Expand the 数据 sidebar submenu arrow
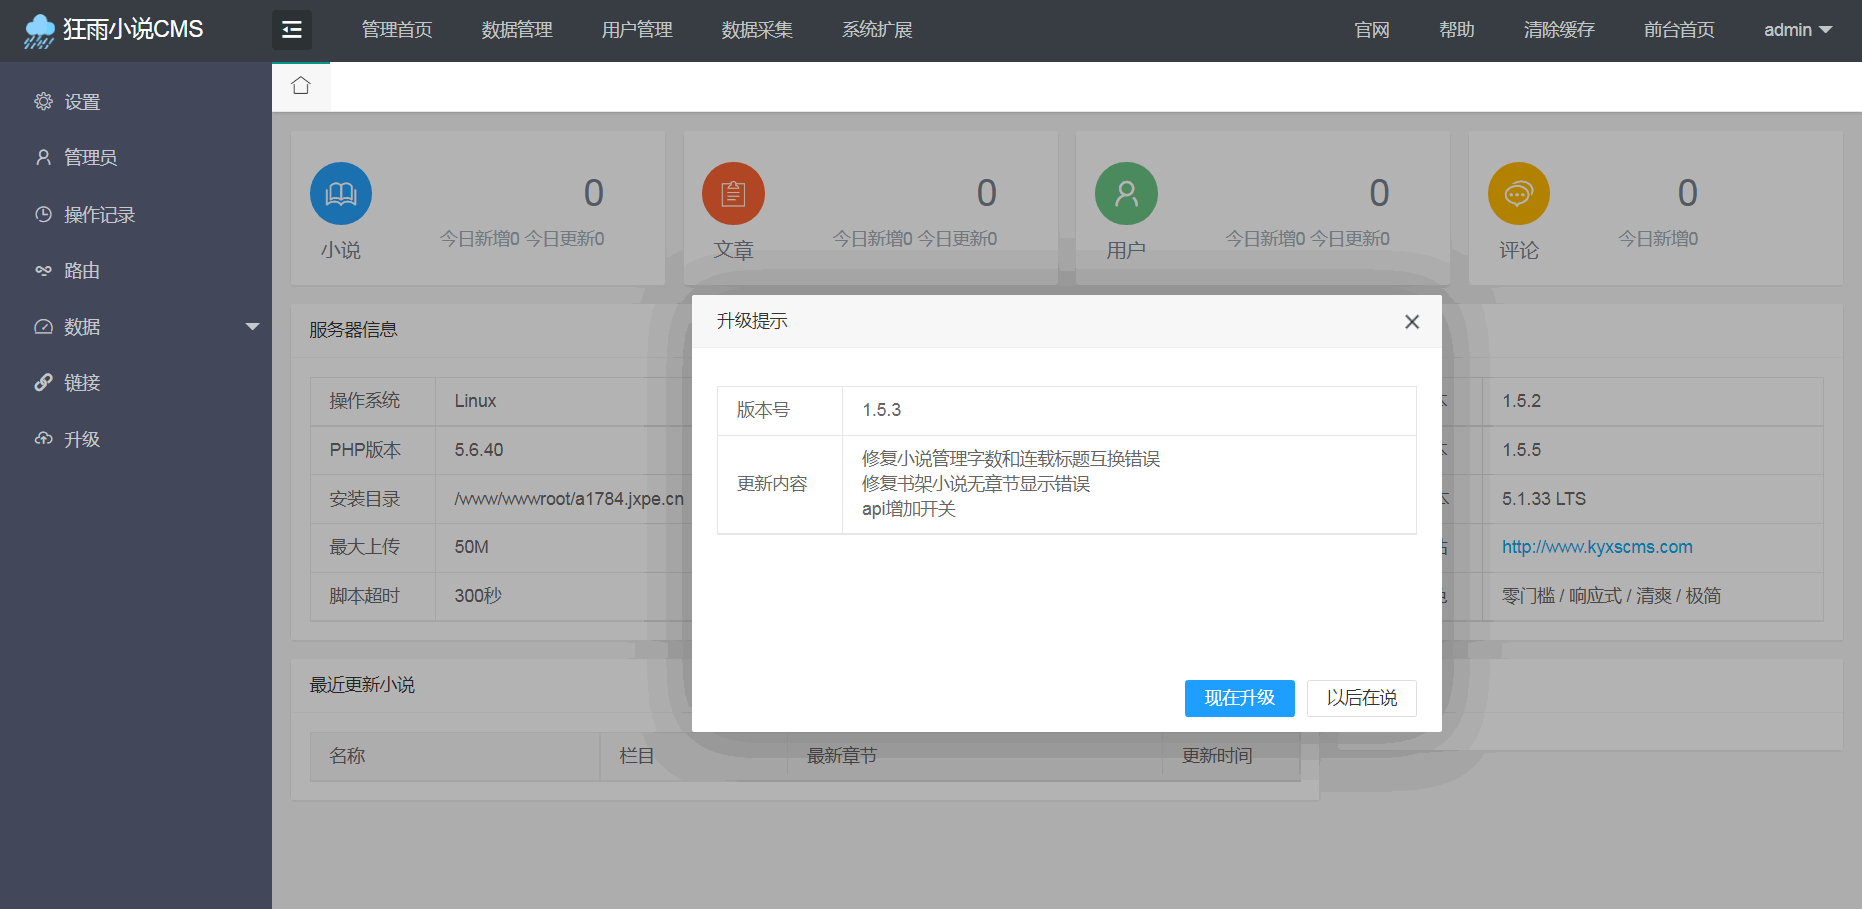This screenshot has height=909, width=1862. coord(252,327)
